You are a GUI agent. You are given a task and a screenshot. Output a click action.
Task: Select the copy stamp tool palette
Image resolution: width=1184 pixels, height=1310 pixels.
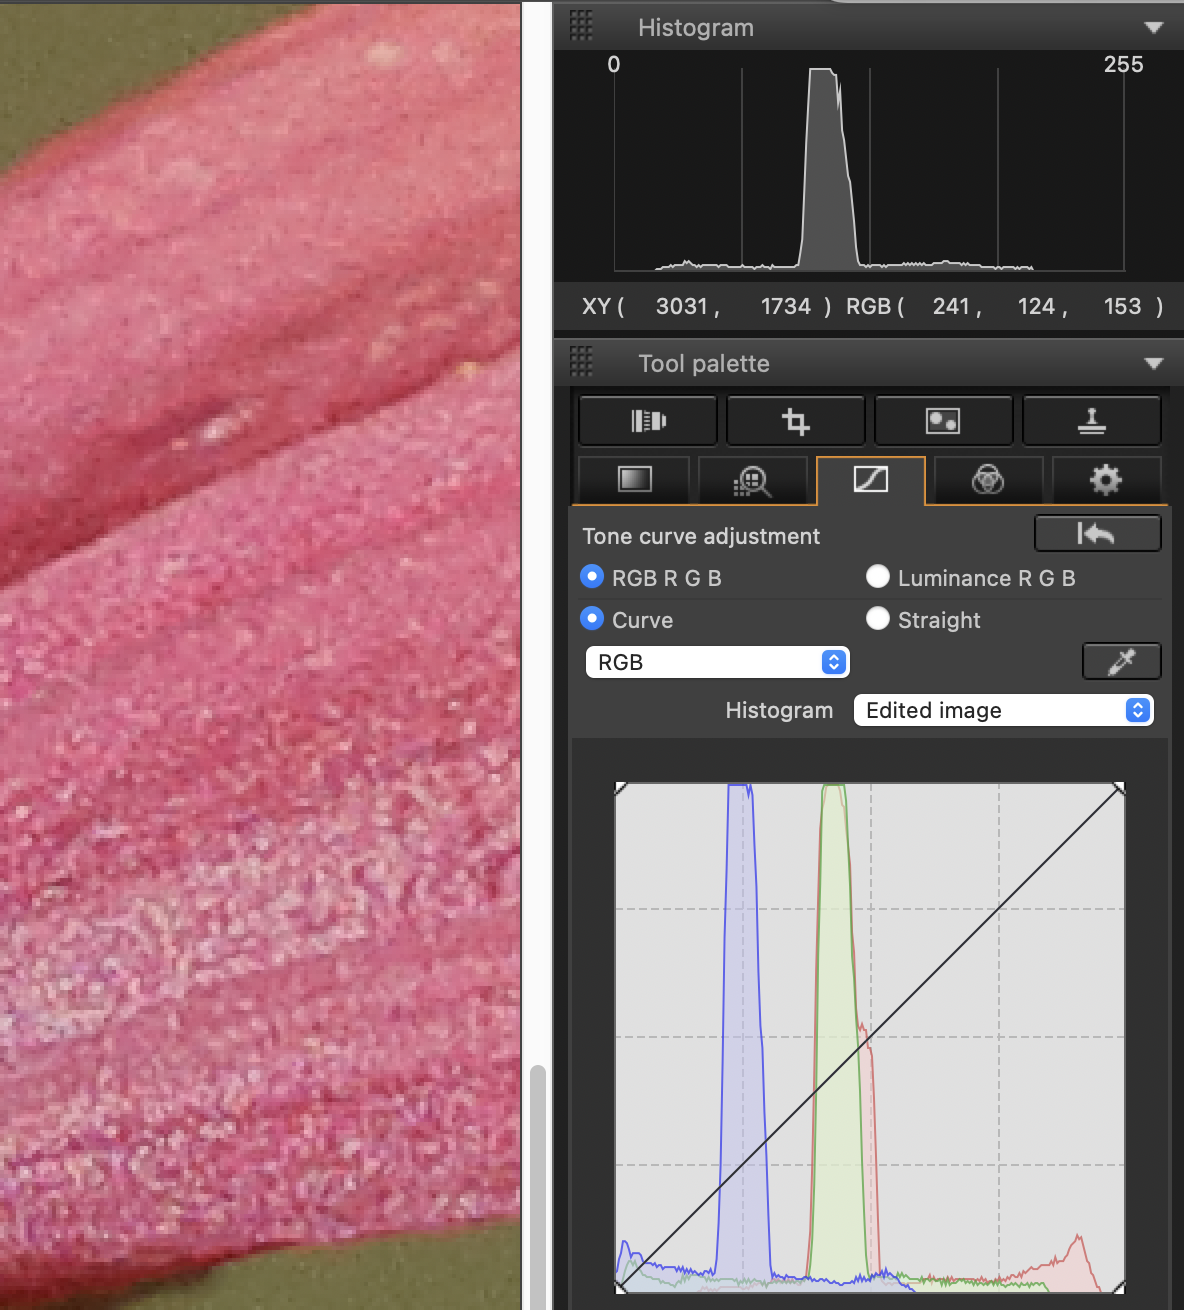point(1091,421)
